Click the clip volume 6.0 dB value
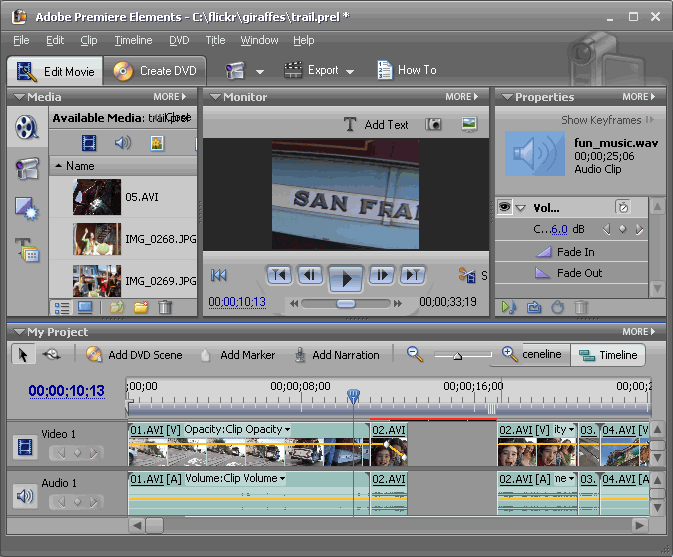The image size is (673, 557). [x=559, y=229]
